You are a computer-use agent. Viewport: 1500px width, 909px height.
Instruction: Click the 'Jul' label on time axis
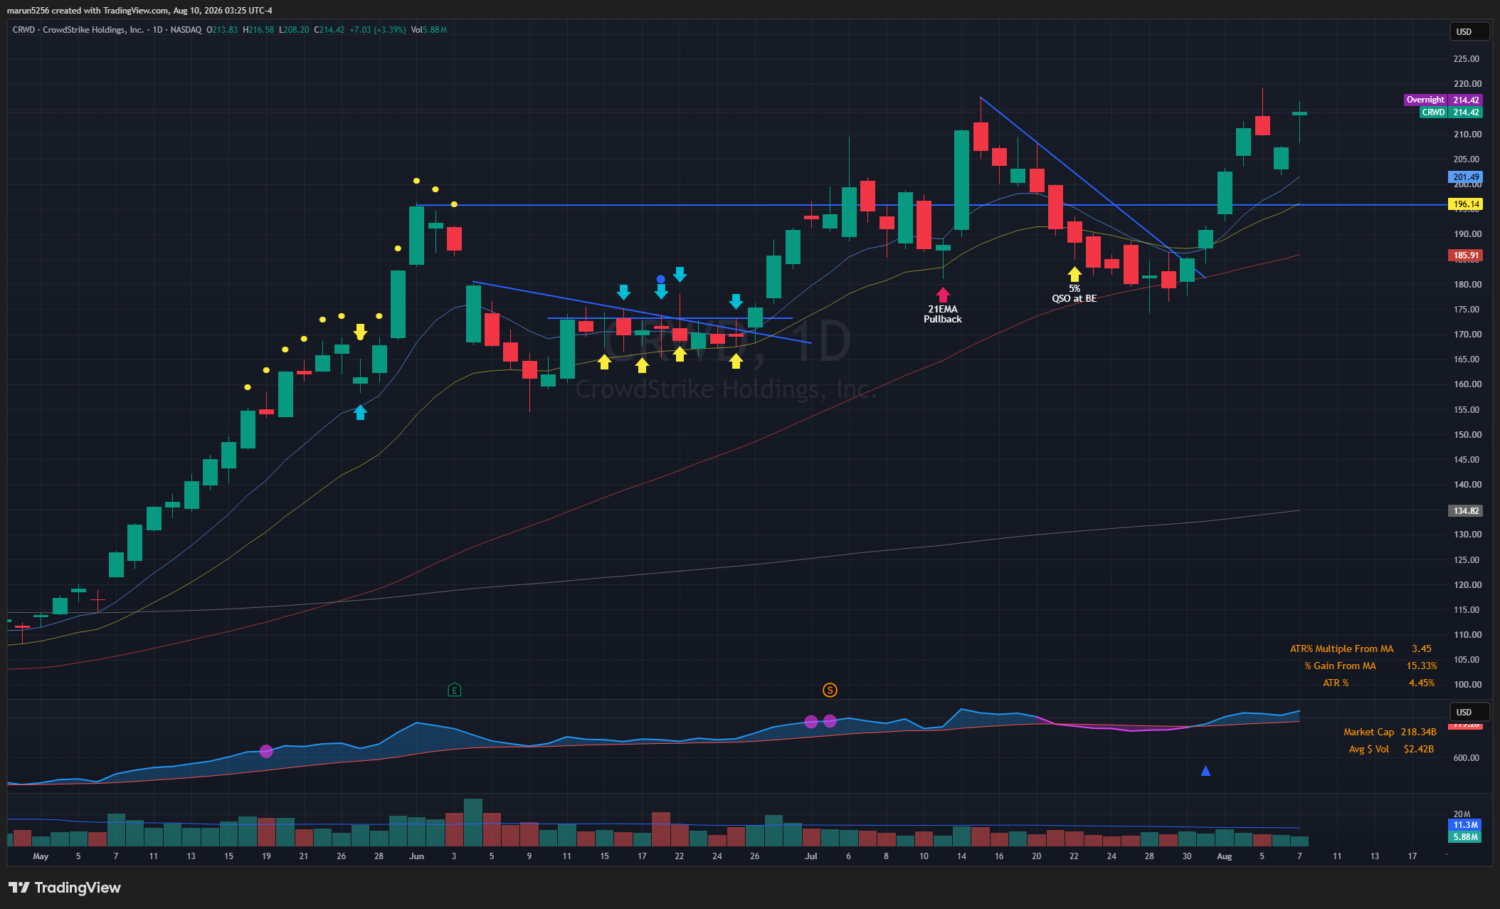811,856
